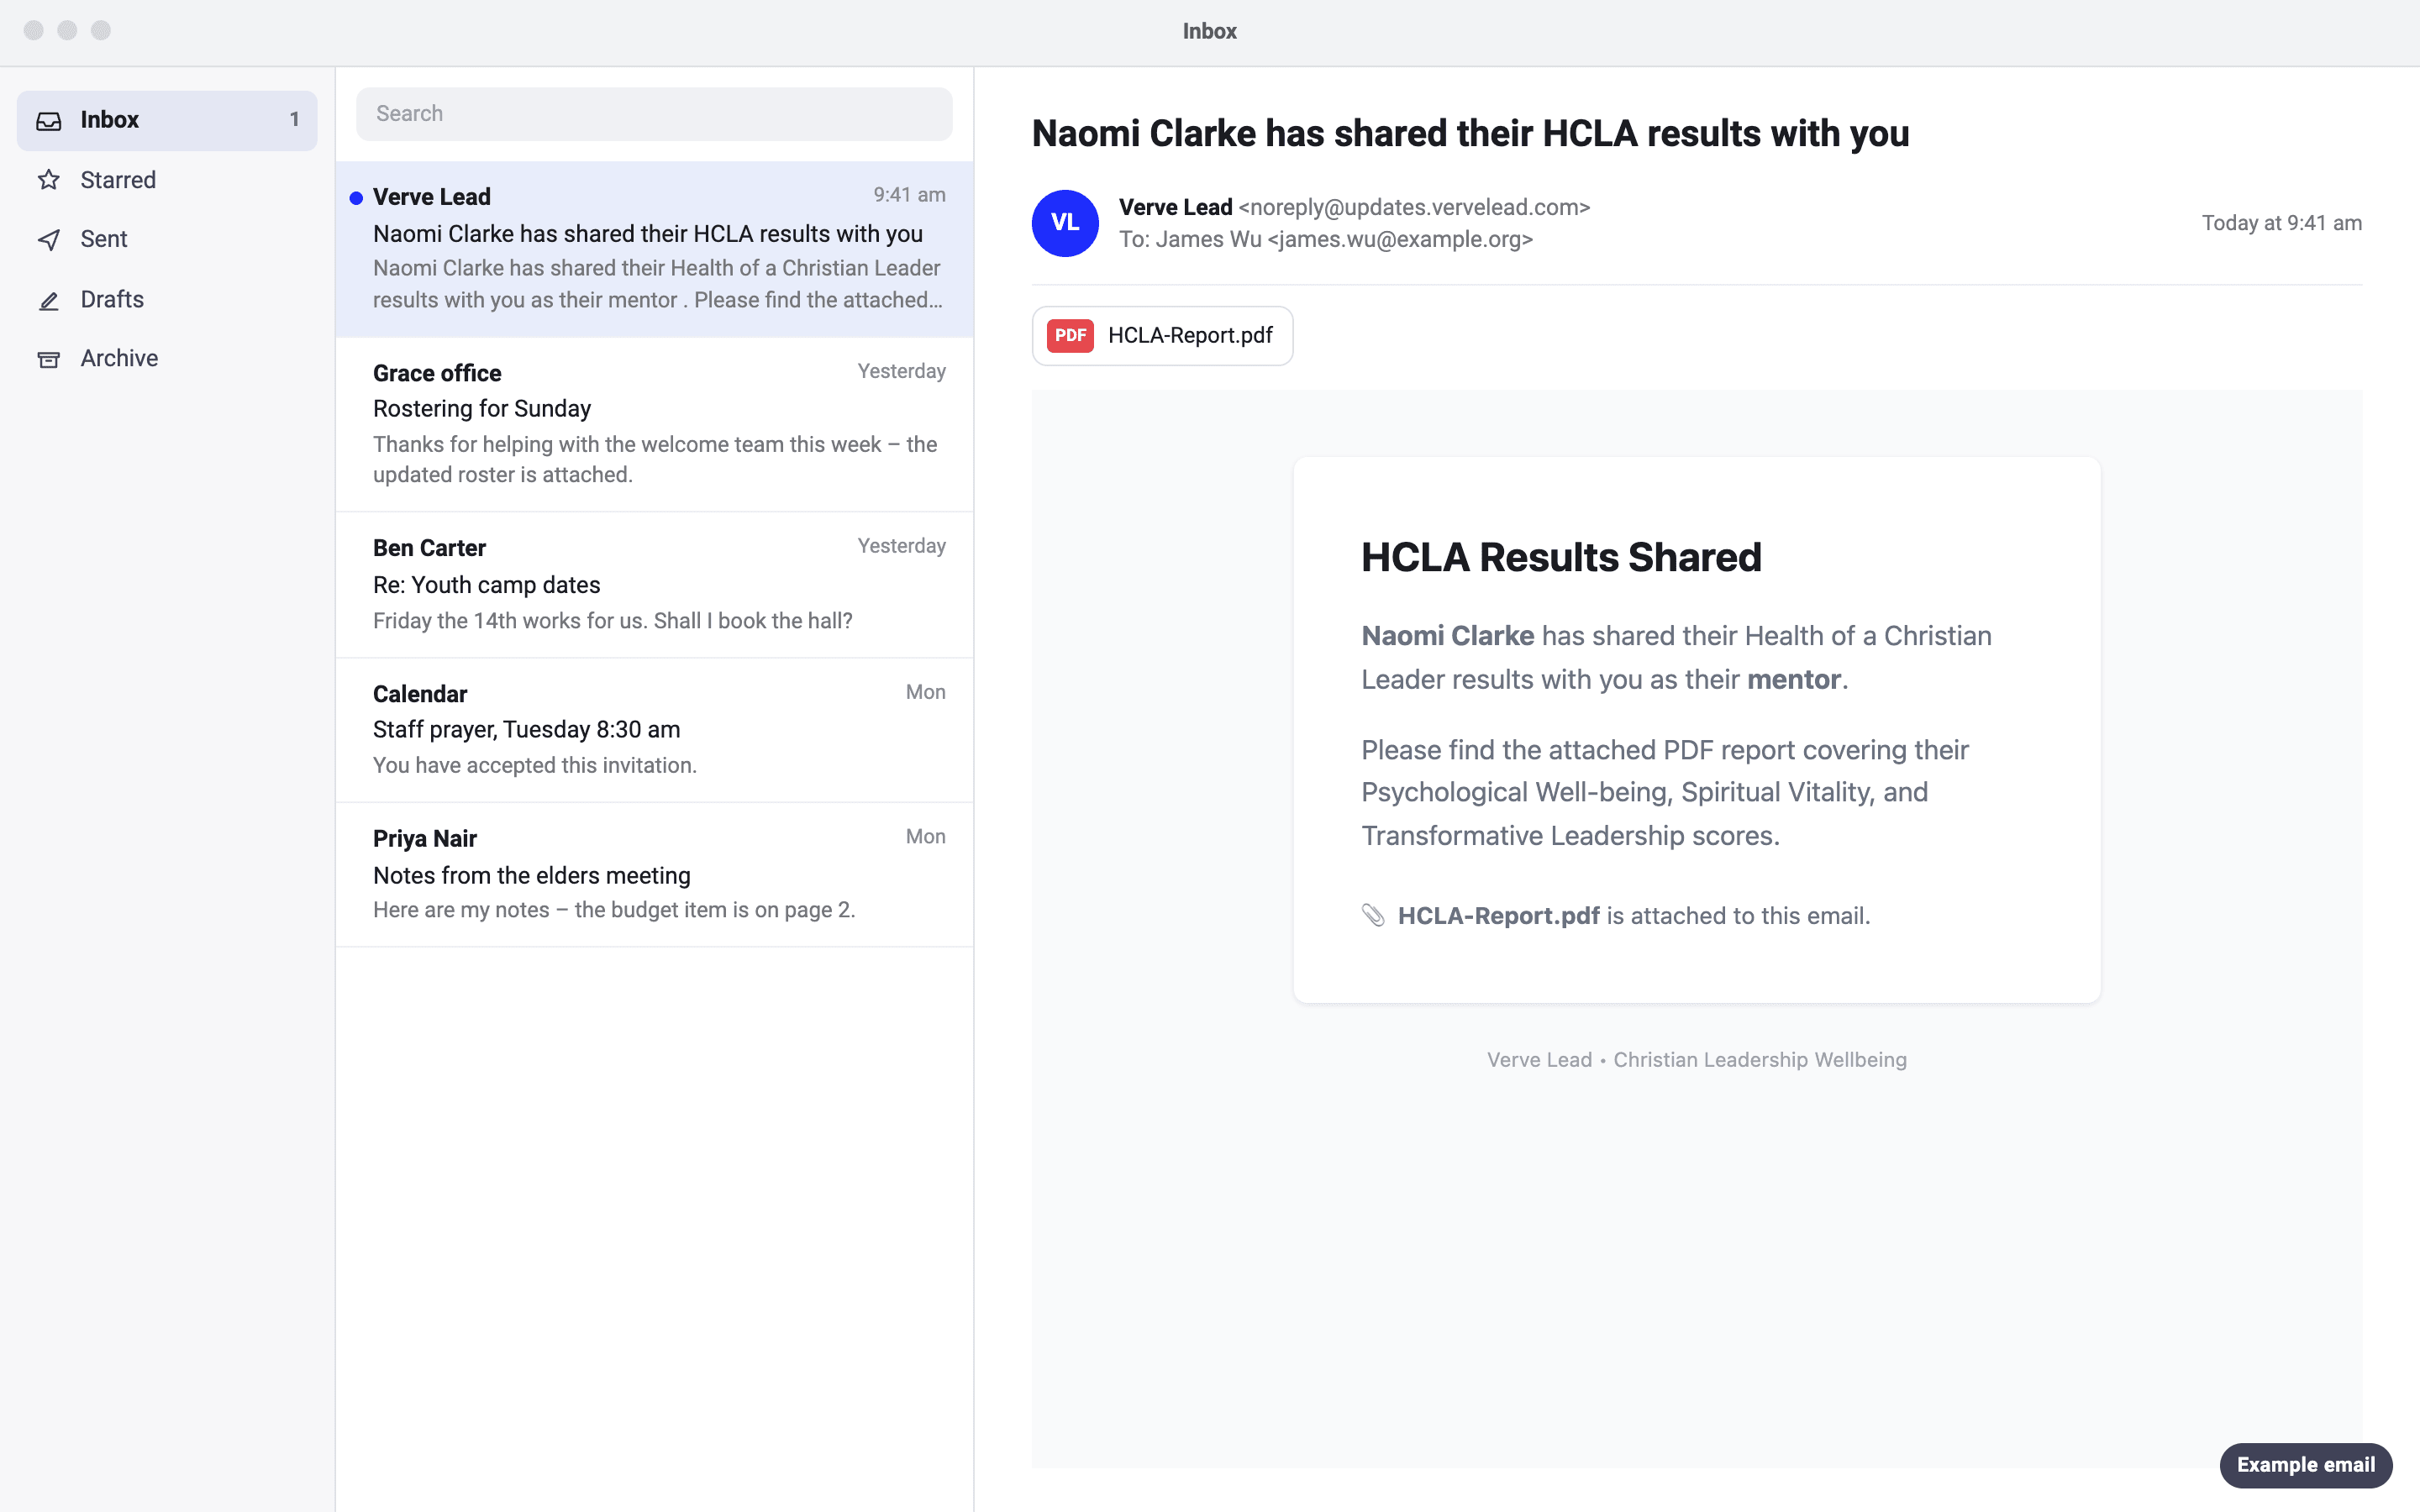Open Priya Nair's elders meeting notes email
Screen dimensions: 2420x1512
tap(654, 875)
